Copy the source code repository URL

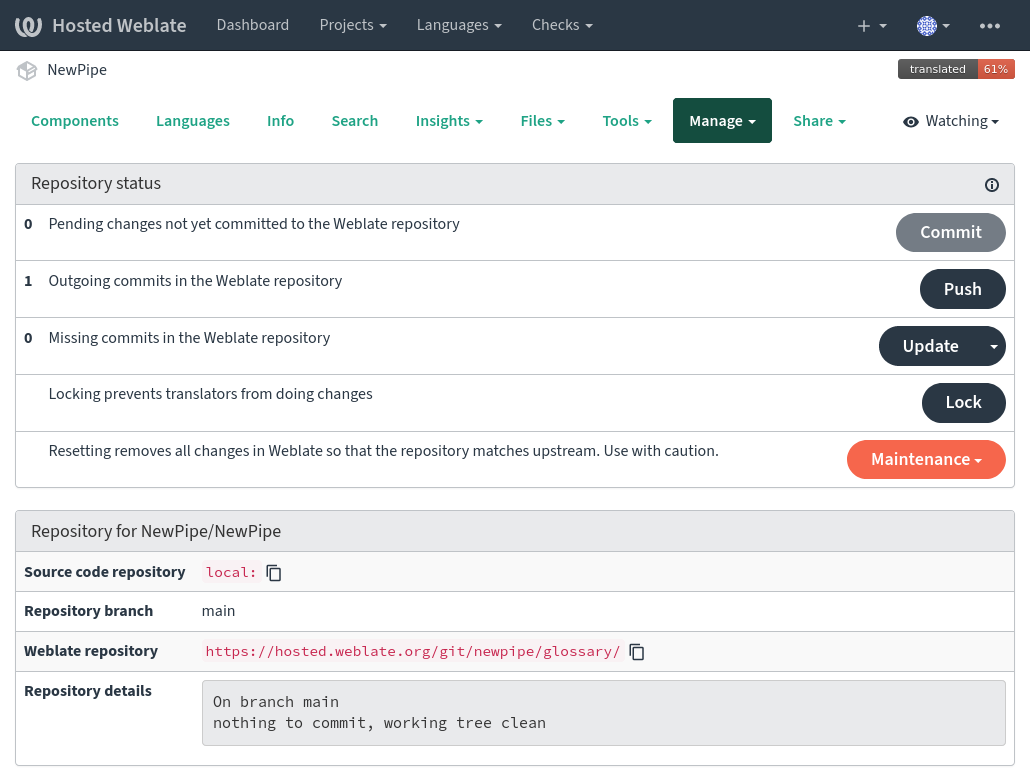(x=274, y=573)
